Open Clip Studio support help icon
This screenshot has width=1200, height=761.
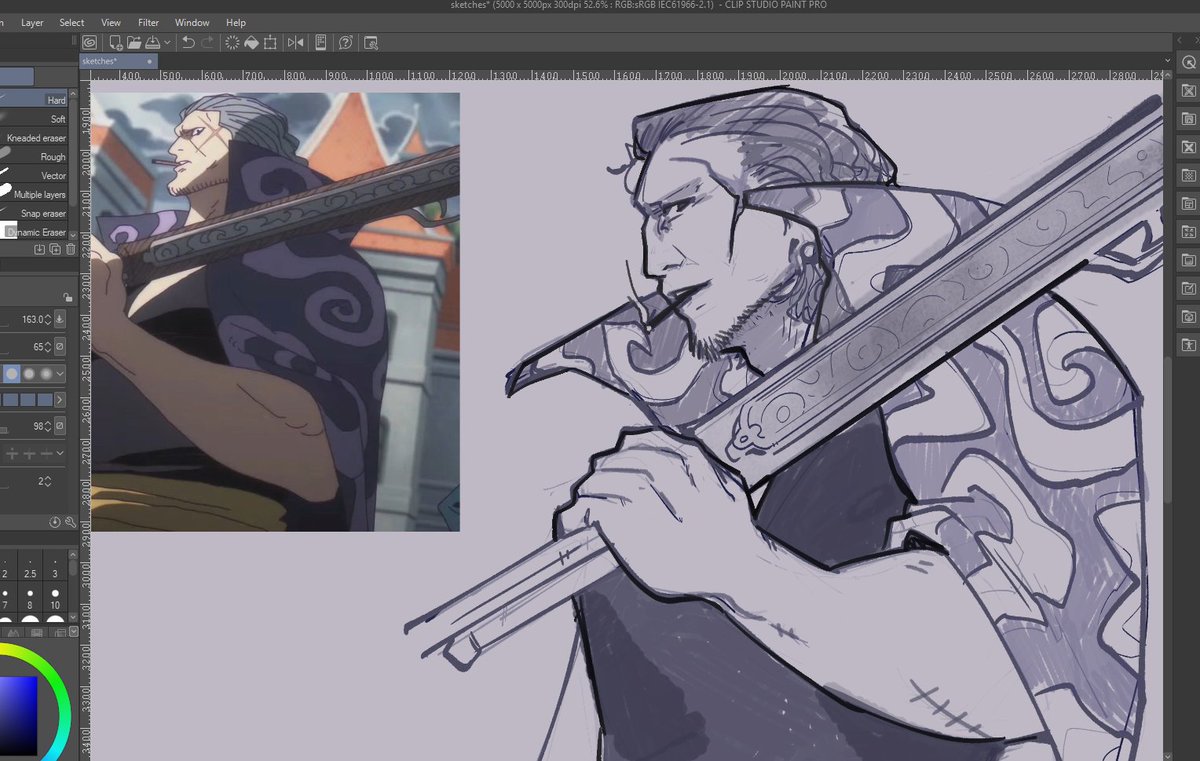(x=346, y=42)
